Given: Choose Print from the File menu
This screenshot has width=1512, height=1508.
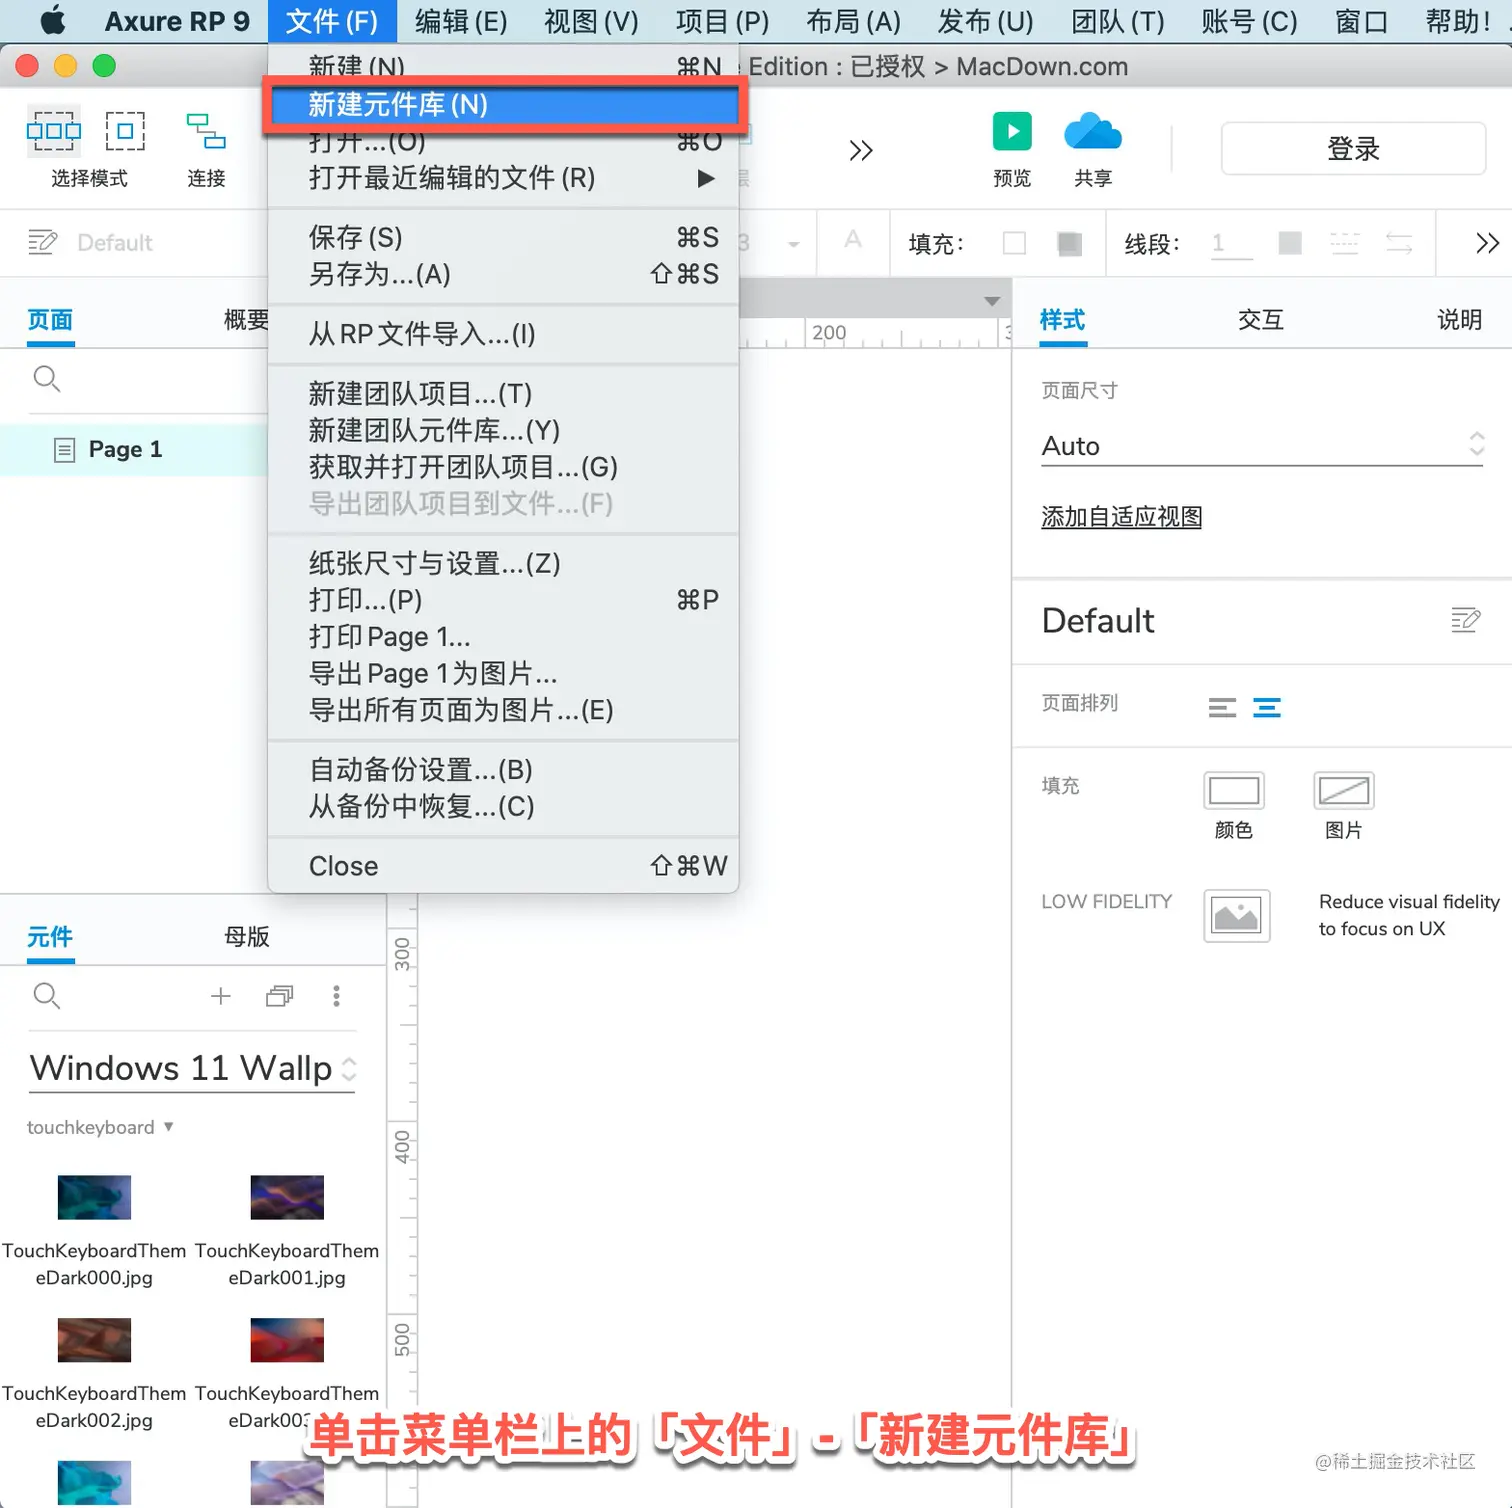Looking at the screenshot, I should tap(503, 600).
